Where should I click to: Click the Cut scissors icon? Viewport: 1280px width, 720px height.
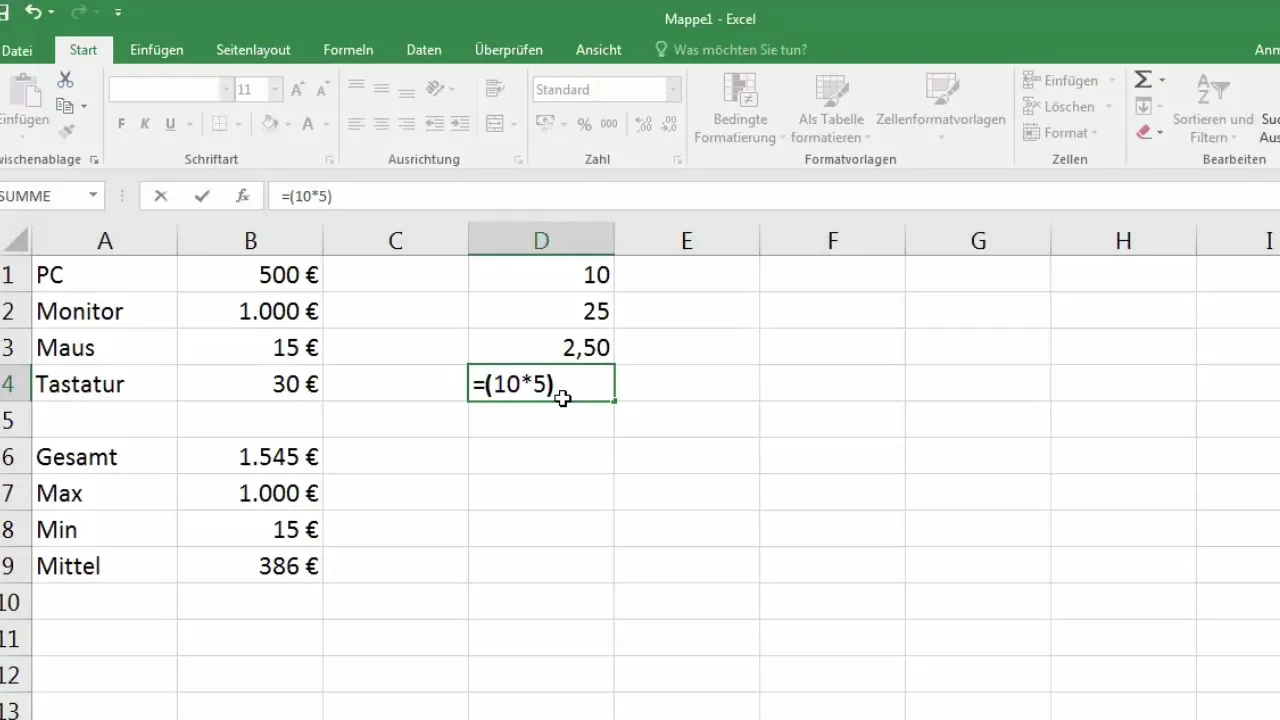point(66,80)
